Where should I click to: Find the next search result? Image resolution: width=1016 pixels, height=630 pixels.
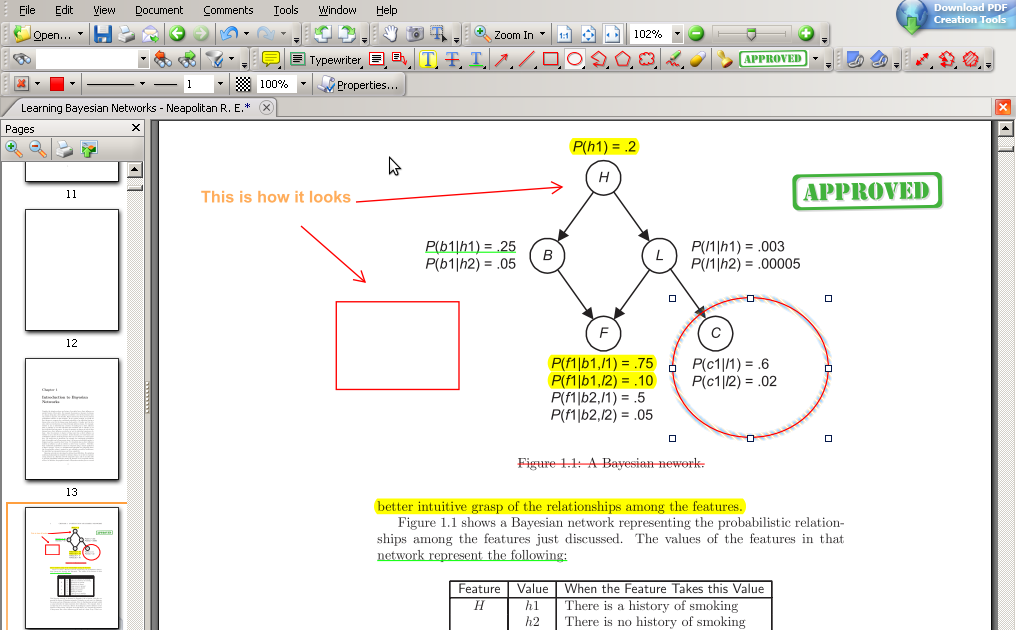point(187,60)
